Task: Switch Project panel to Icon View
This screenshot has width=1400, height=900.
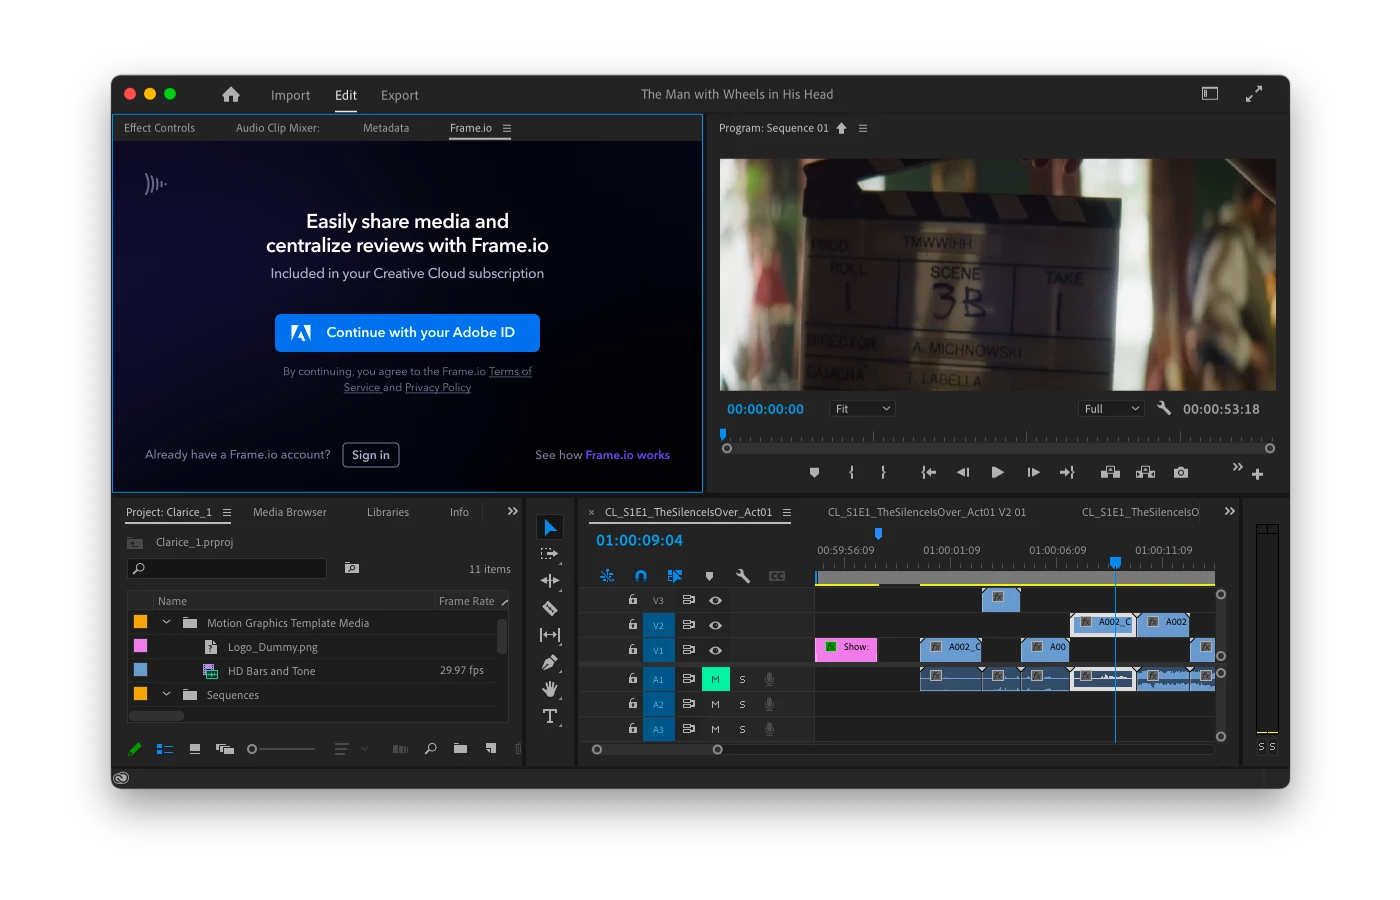Action: [195, 749]
